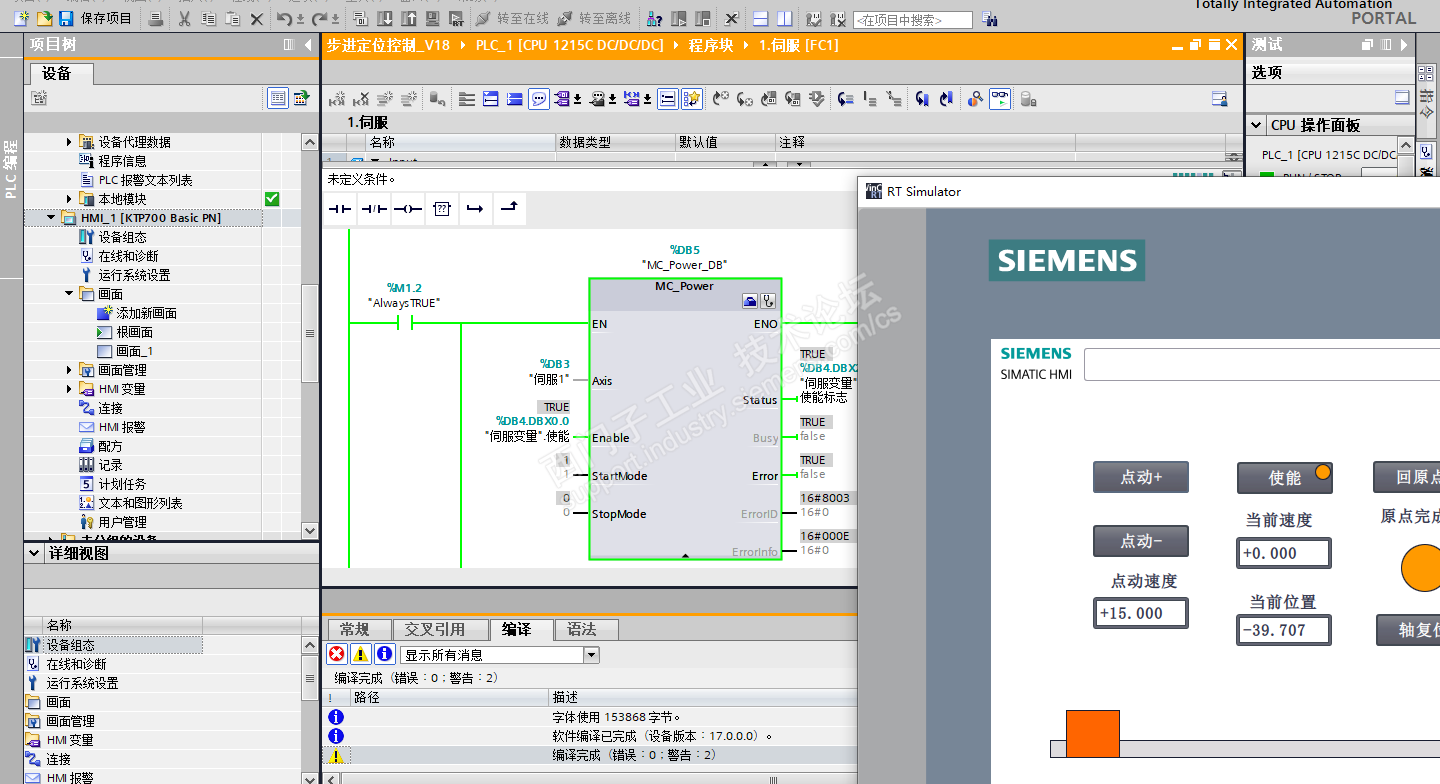Toggle the details view icon in project tree

[278, 98]
